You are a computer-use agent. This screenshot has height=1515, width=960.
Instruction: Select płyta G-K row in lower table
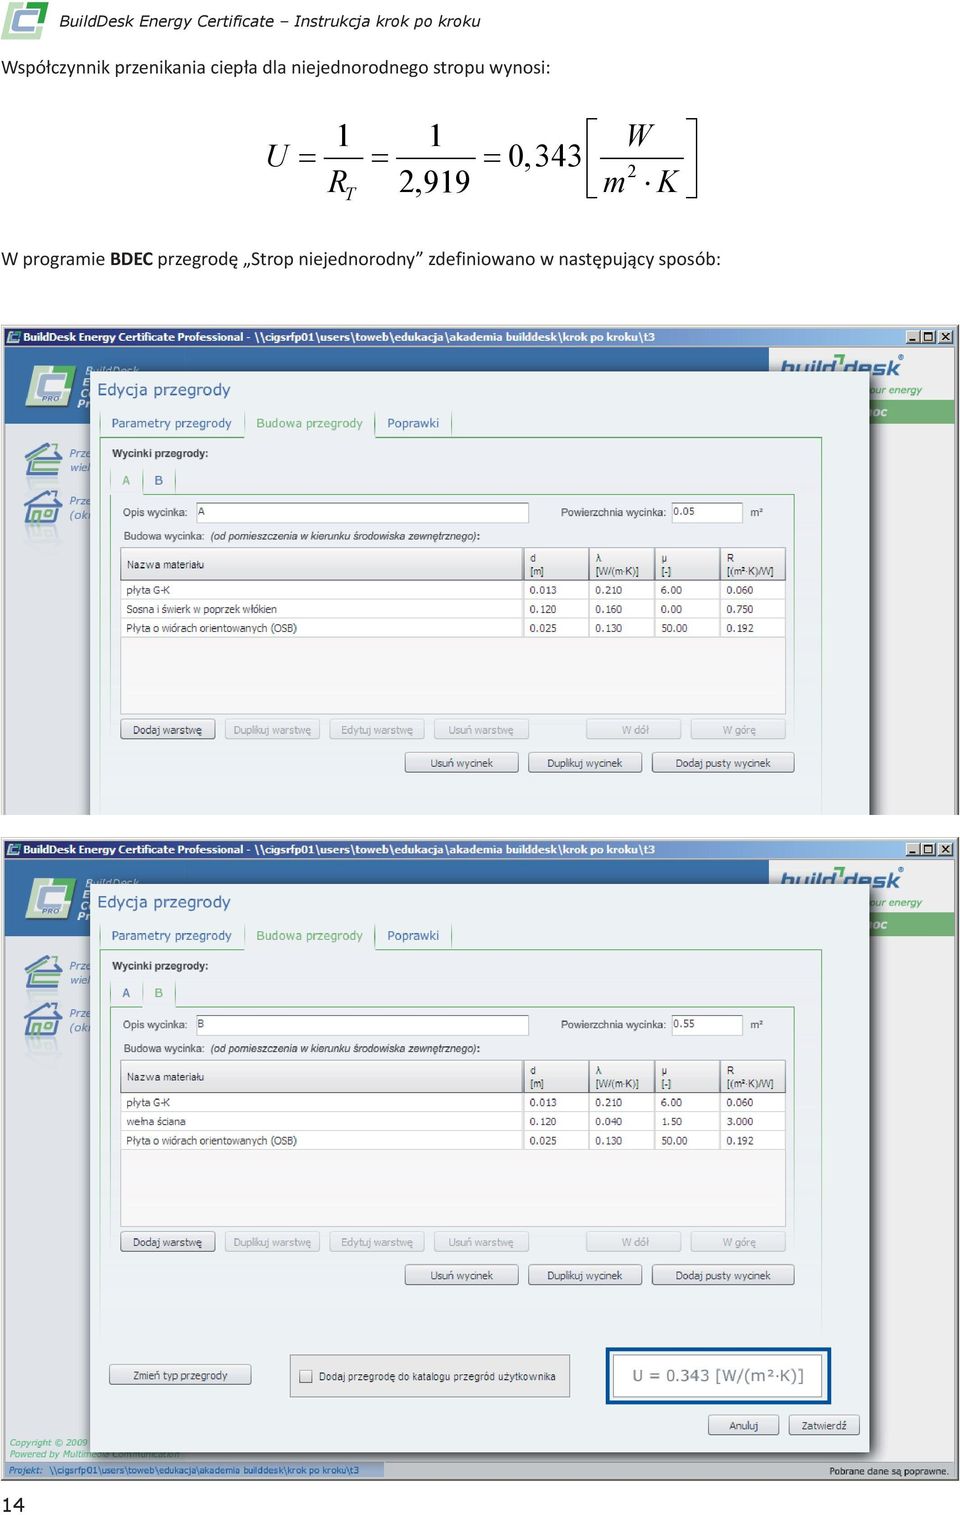click(x=453, y=1102)
